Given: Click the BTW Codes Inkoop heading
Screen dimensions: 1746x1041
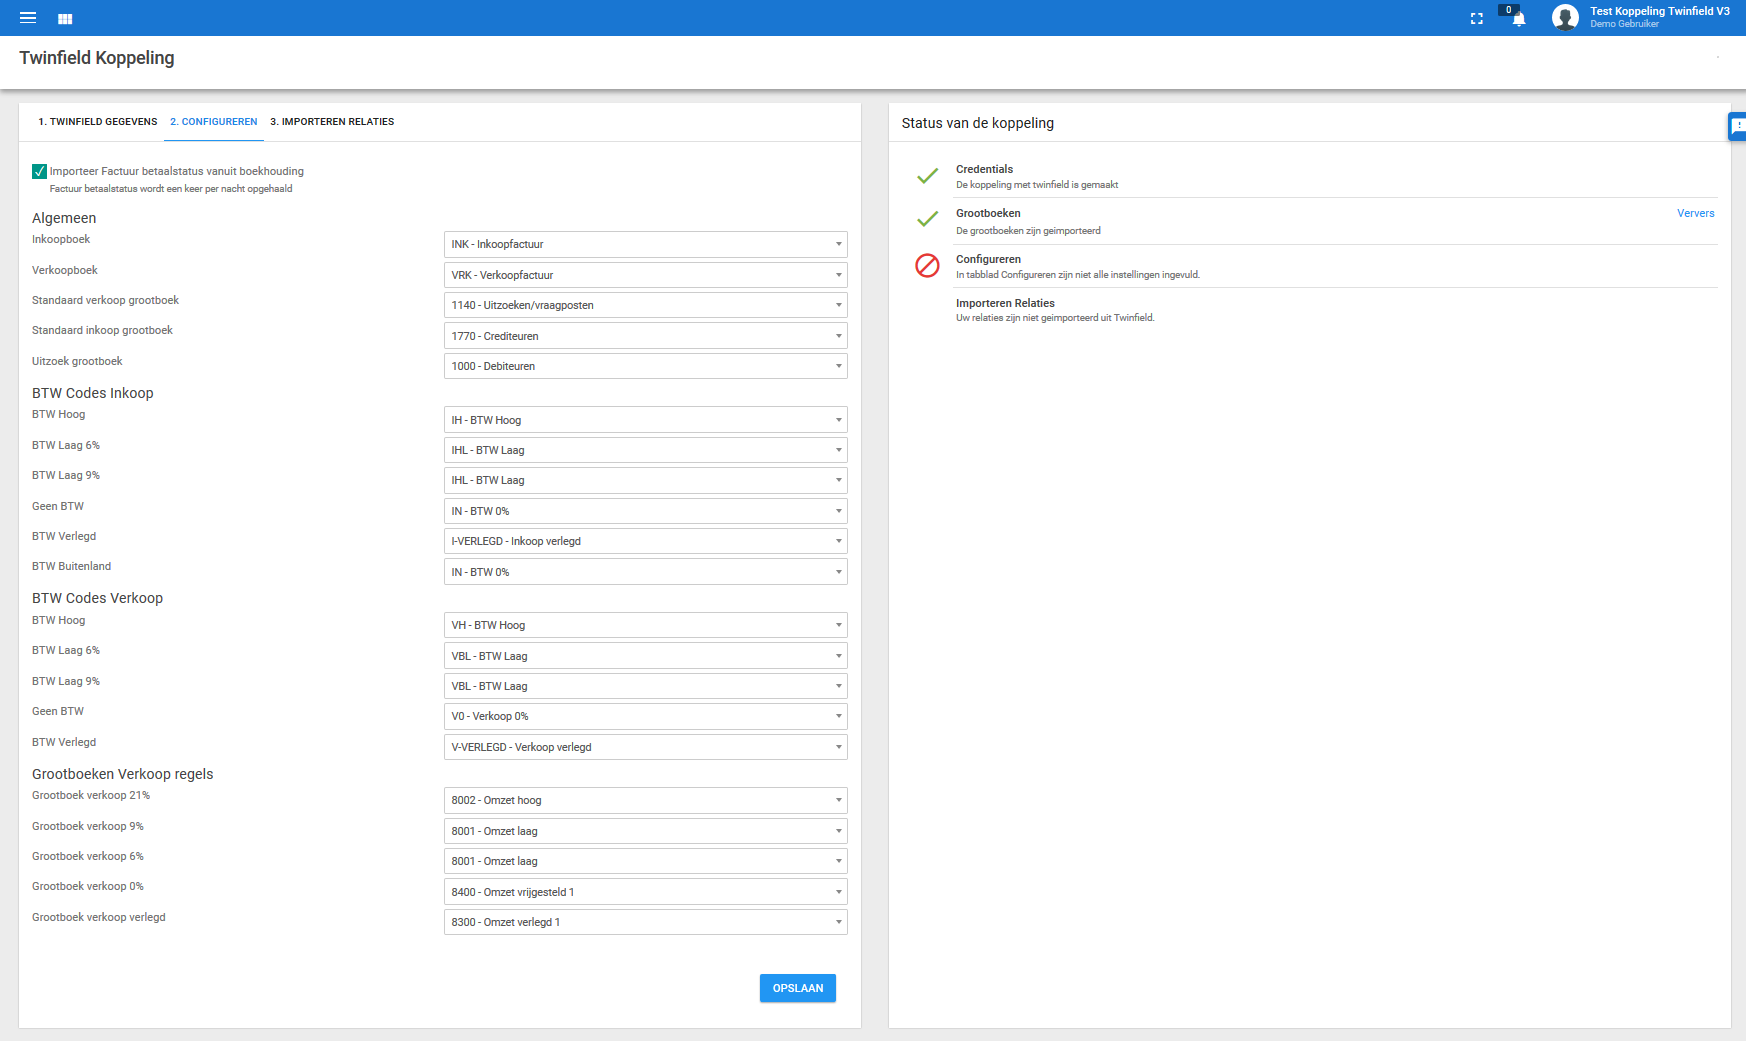Looking at the screenshot, I should [93, 393].
